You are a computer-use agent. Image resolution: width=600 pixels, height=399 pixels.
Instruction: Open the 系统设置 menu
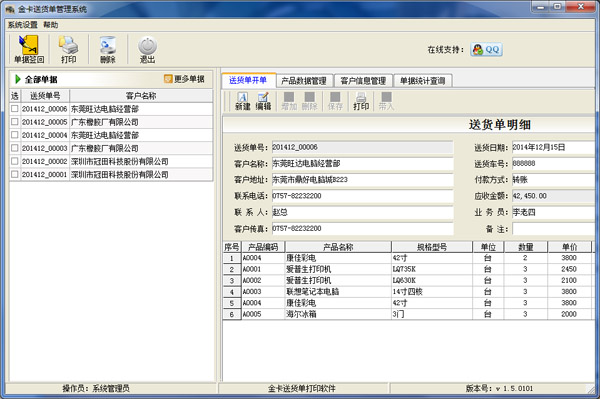(x=23, y=25)
